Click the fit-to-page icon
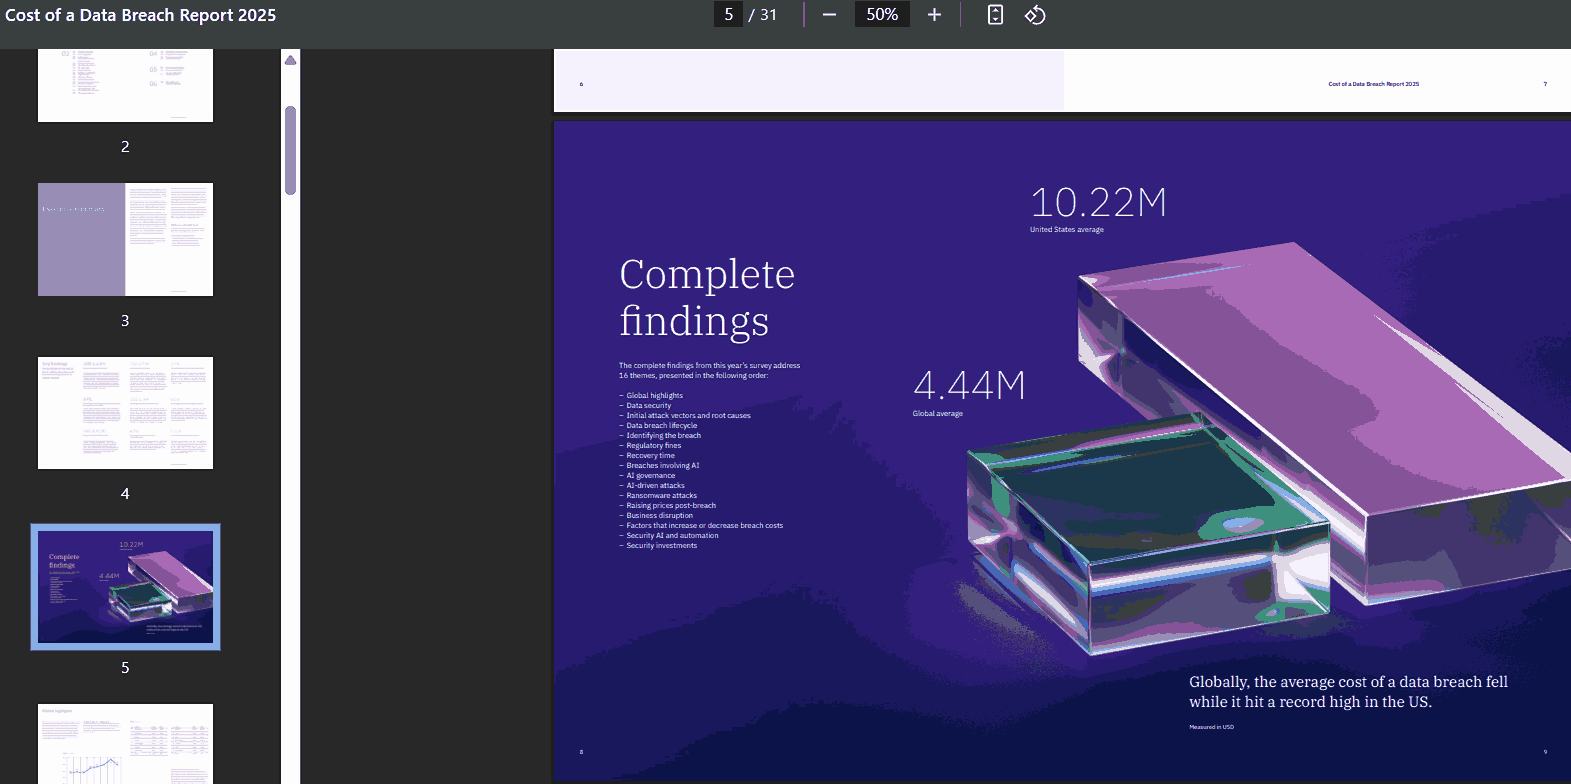Viewport: 1571px width, 784px height. click(995, 15)
